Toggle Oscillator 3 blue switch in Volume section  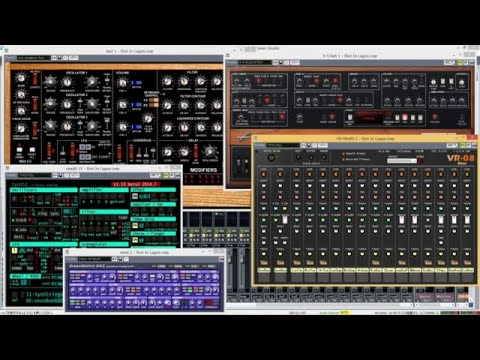tap(136, 127)
